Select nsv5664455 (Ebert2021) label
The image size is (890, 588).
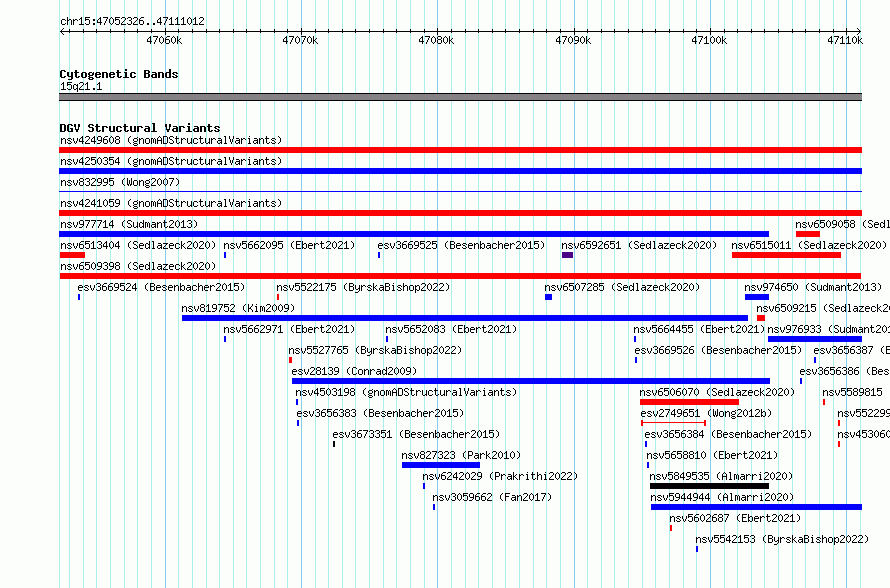point(699,329)
